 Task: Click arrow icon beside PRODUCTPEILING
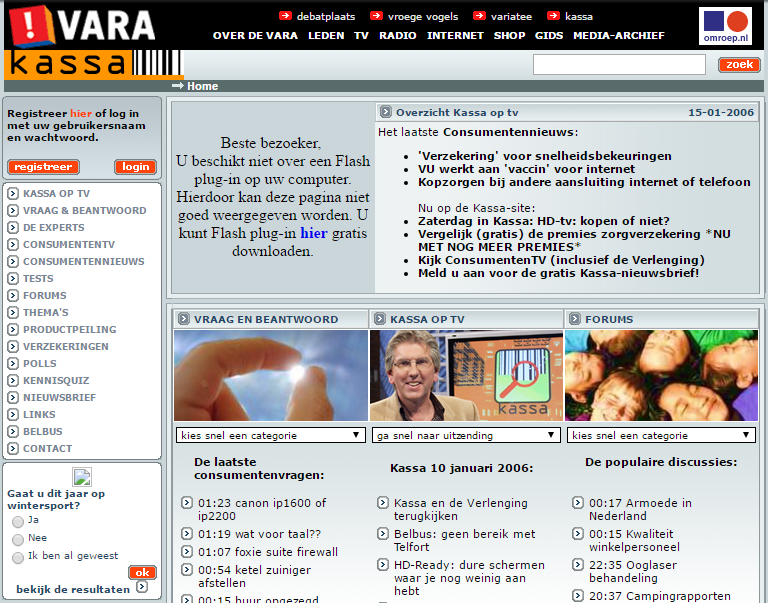13,329
